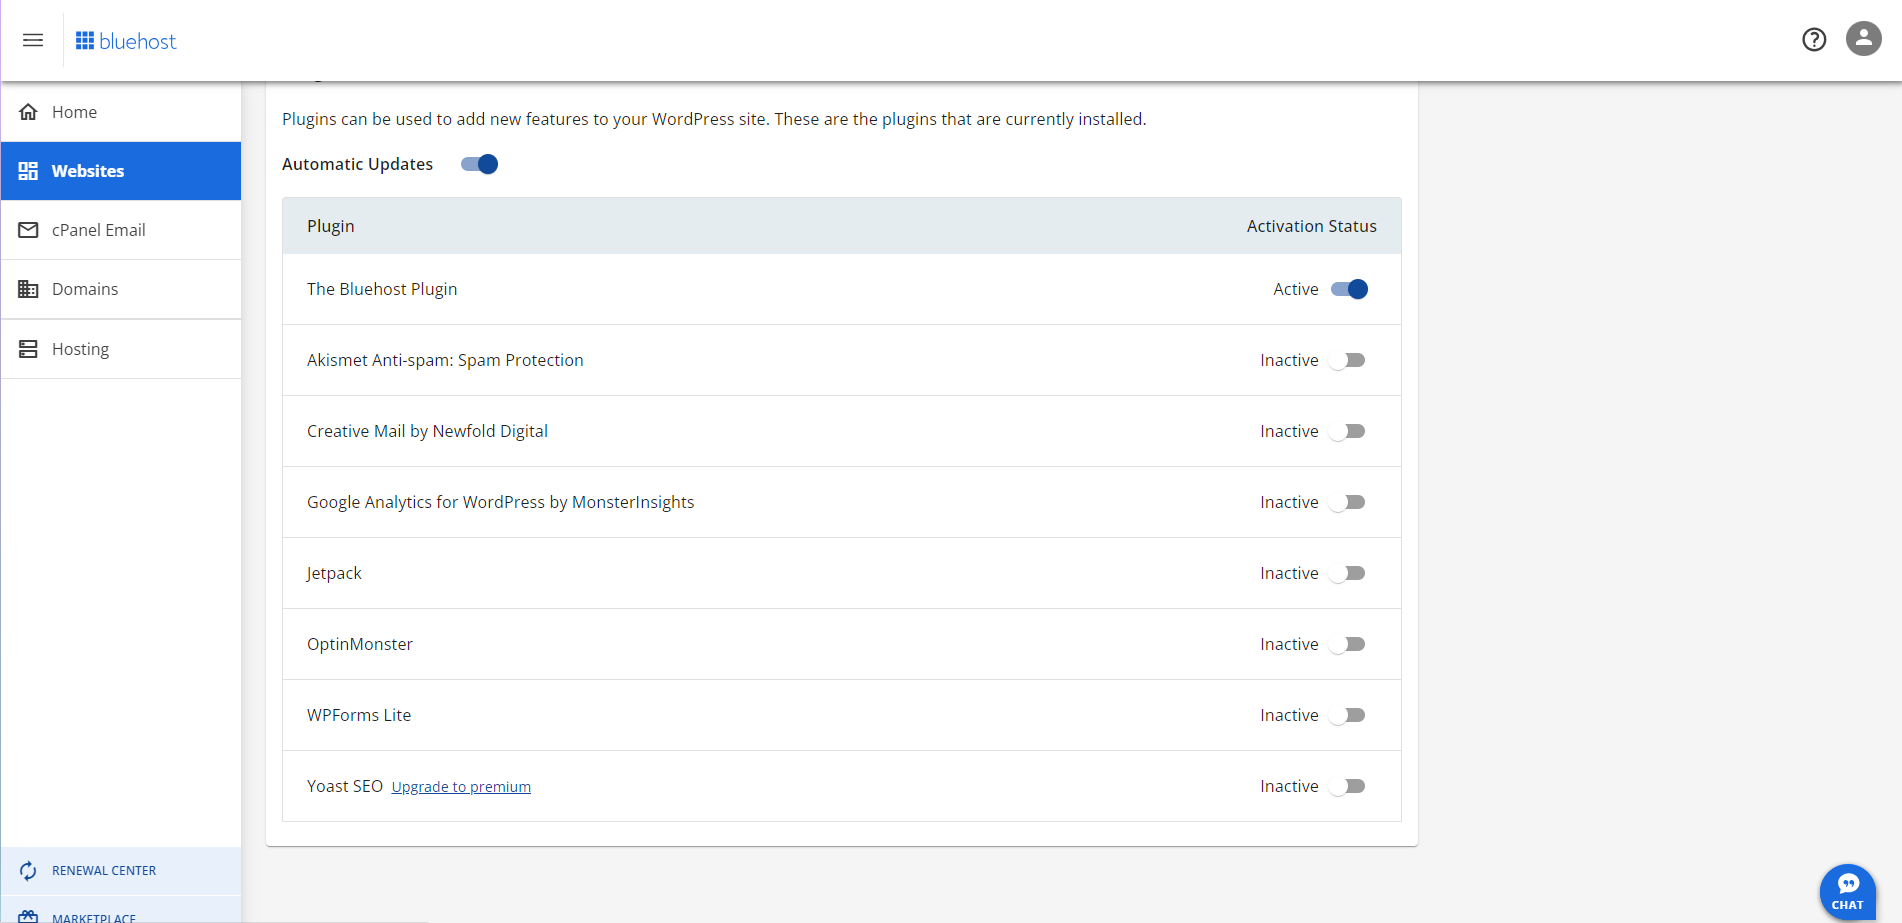
Task: Open the user account avatar
Action: [1863, 39]
